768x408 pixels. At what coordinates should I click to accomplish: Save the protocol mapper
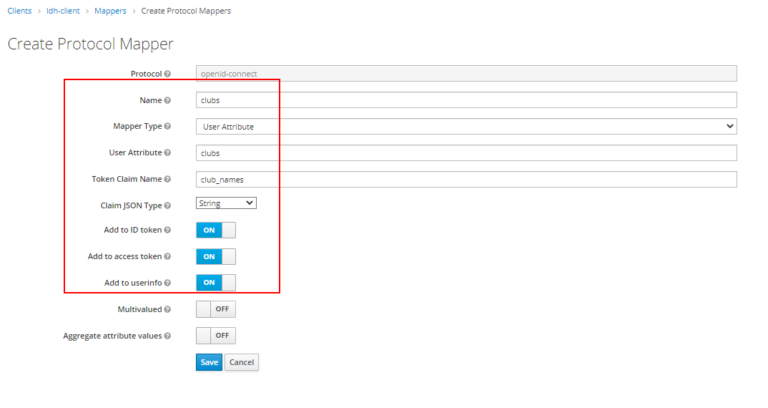click(x=208, y=362)
